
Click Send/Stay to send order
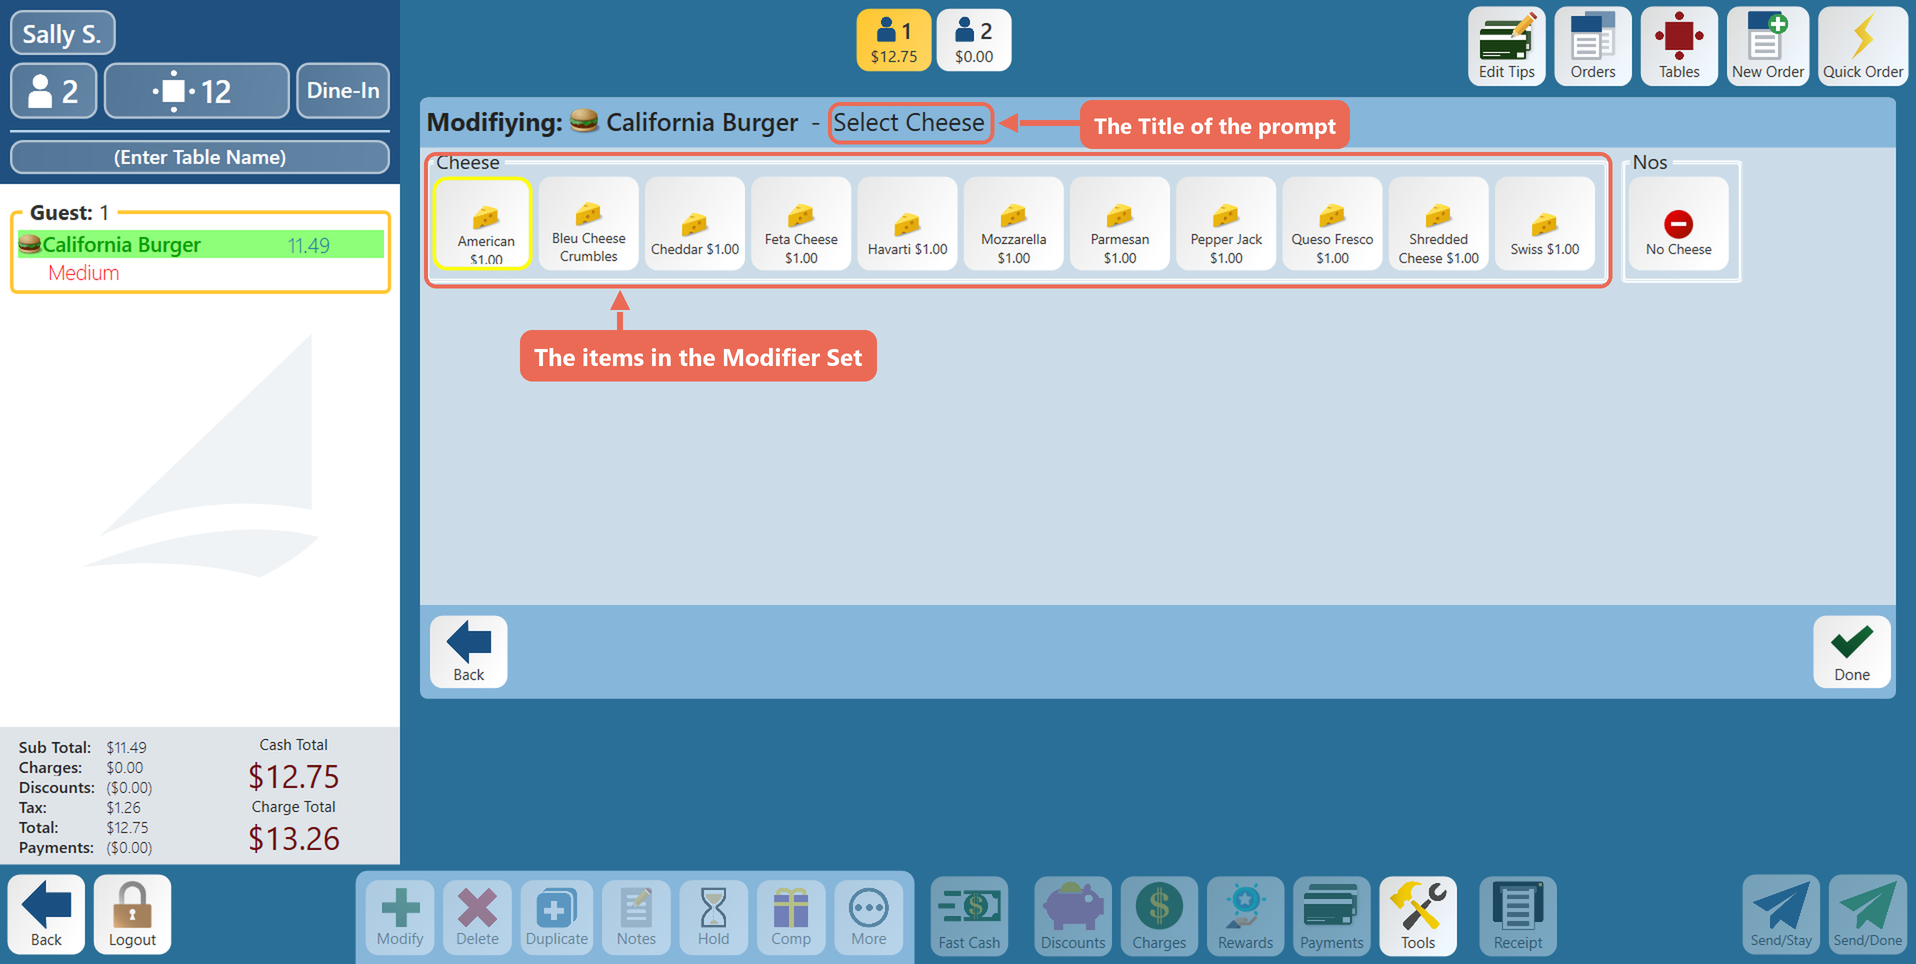[x=1781, y=914]
